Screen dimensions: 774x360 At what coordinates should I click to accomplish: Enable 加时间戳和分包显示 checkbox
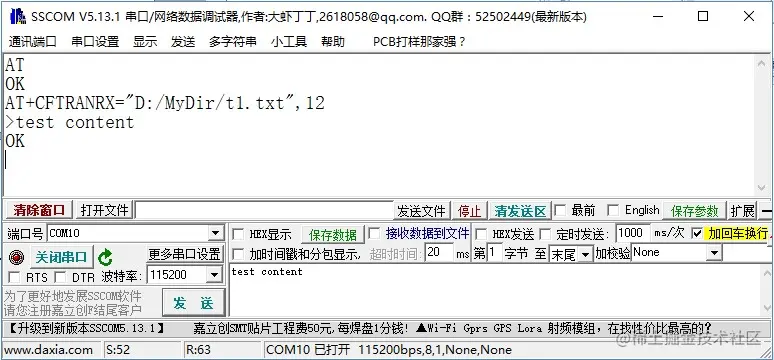[x=238, y=255]
